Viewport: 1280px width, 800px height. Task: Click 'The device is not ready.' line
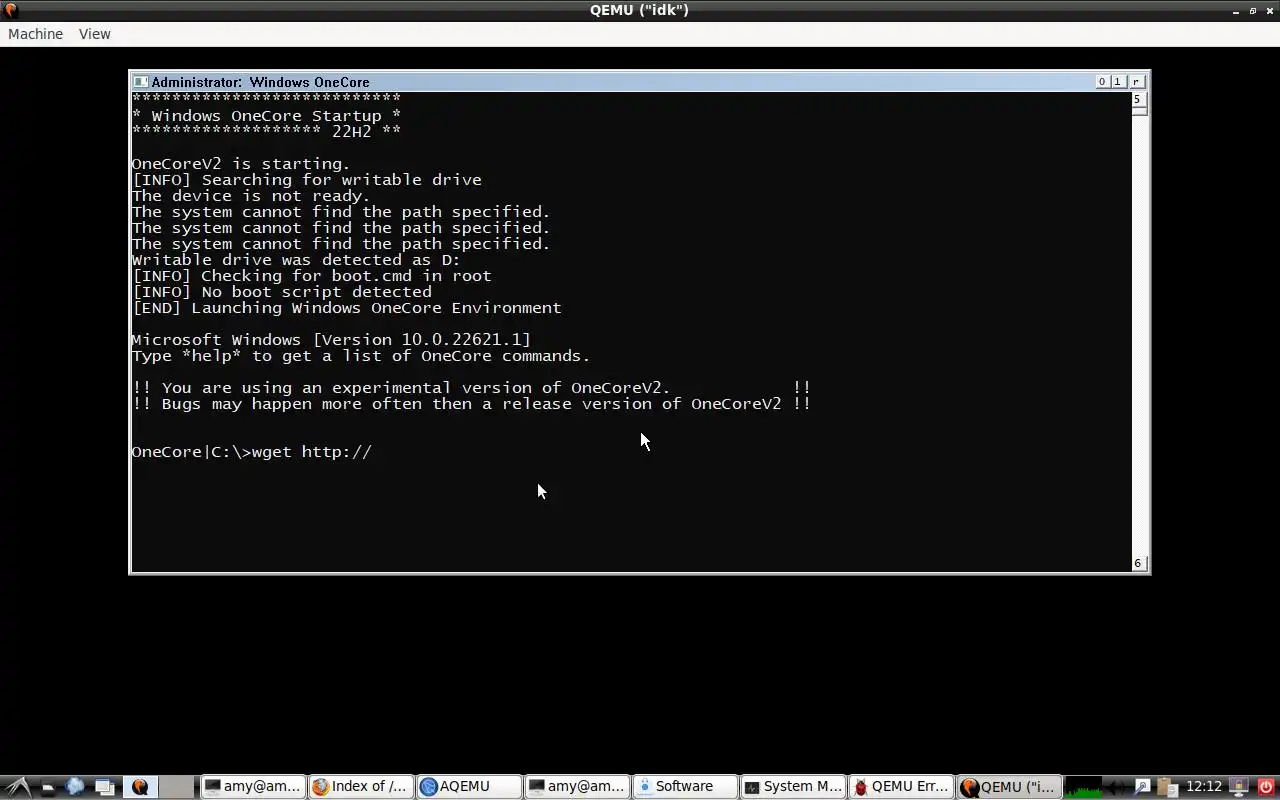251,196
